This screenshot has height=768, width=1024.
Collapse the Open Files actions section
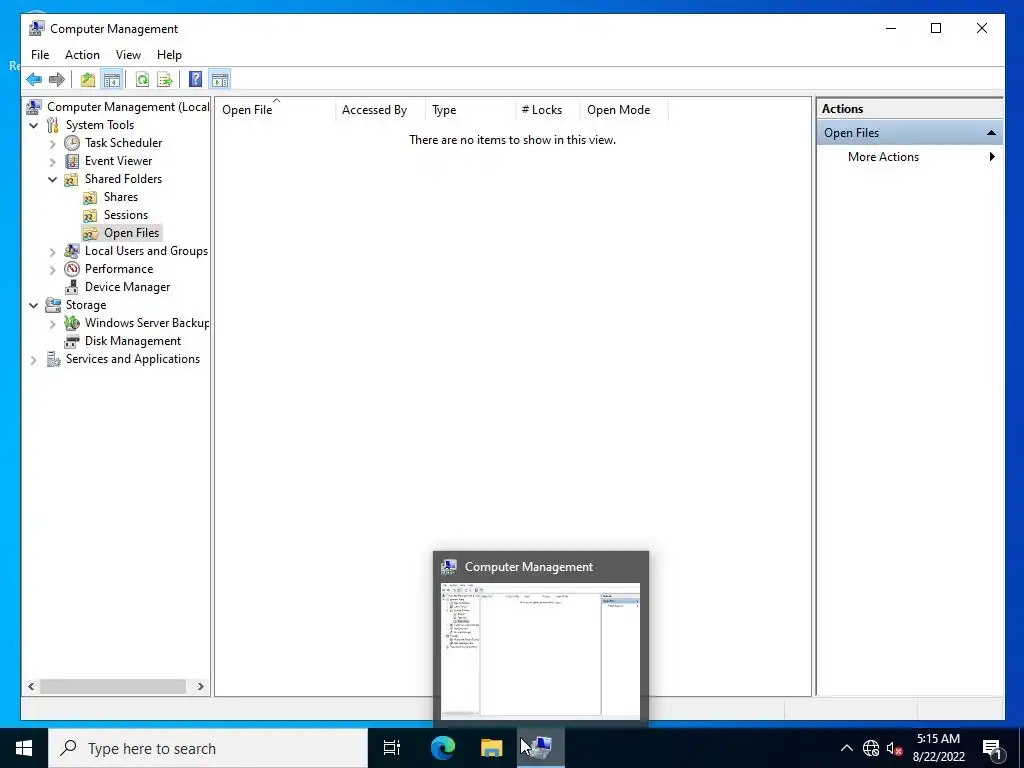pos(991,133)
